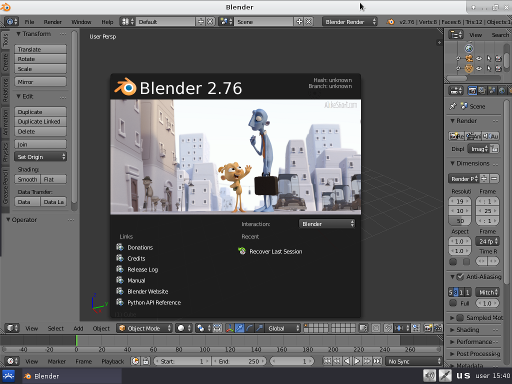Select 8 anti-aliasing samples
The image size is (512, 384).
pos(456,292)
